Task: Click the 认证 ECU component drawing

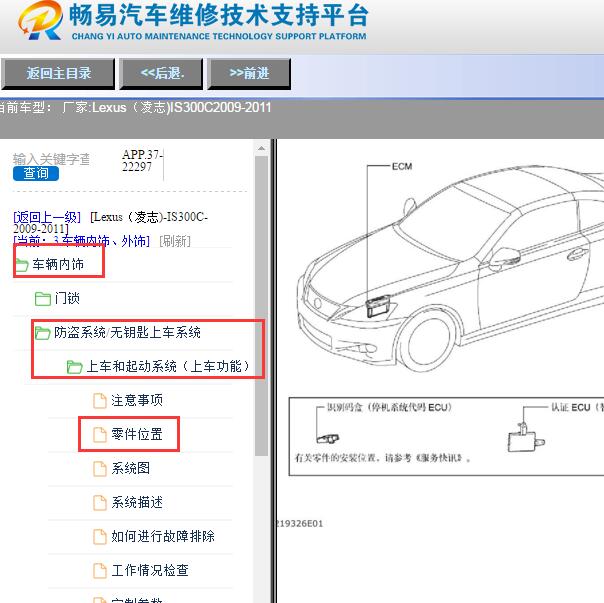Action: (x=526, y=437)
